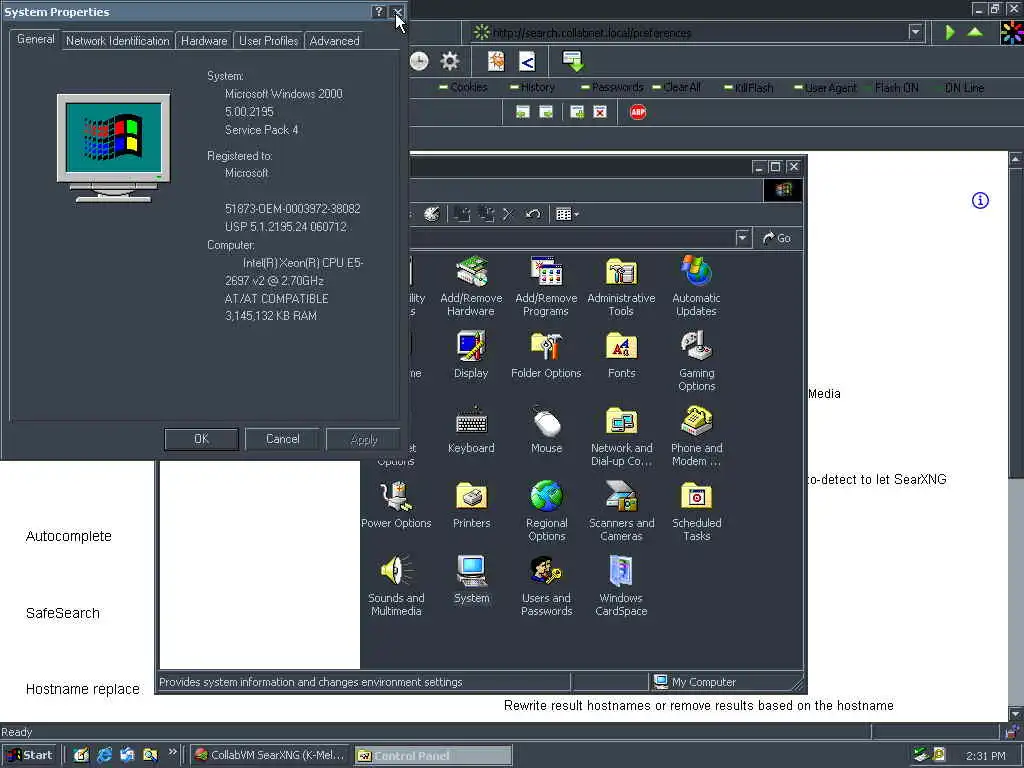Toggle the Passwords privacy option
The image size is (1024, 768).
pos(612,88)
